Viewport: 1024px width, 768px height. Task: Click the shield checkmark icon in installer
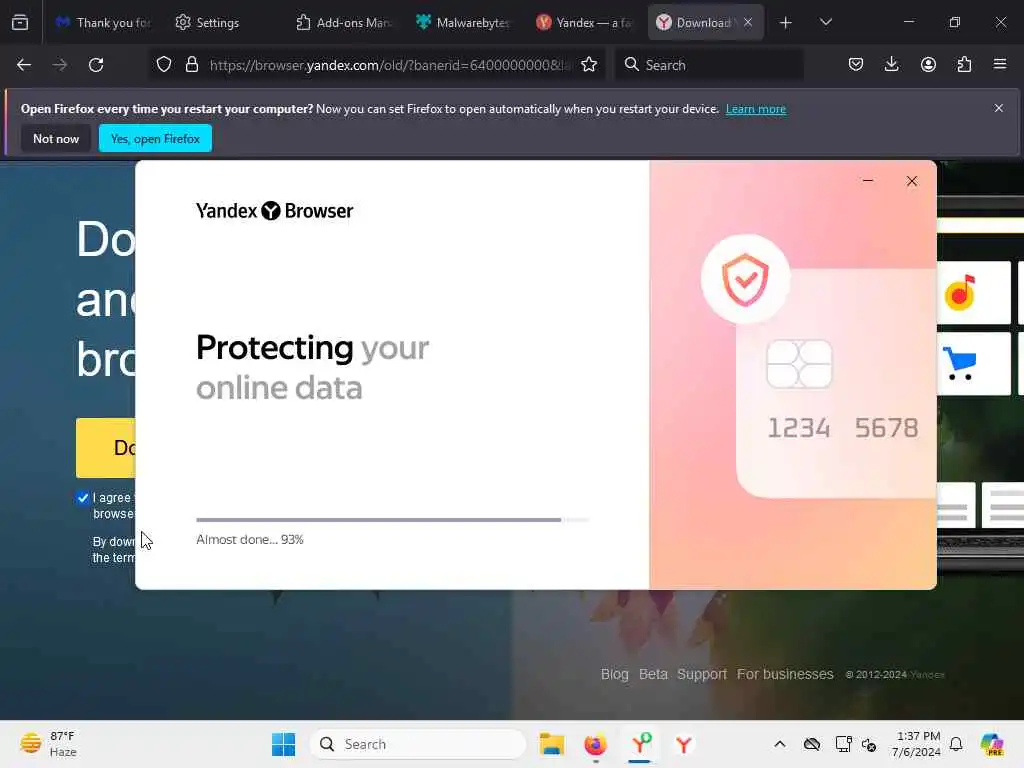745,279
